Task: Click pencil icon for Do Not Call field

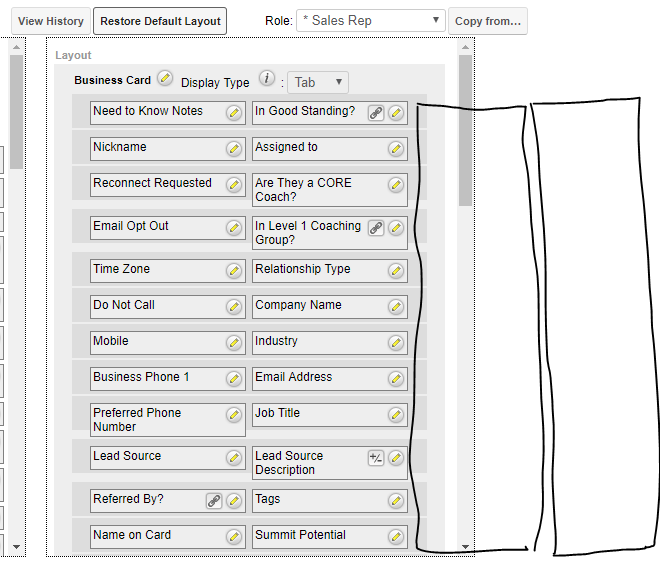Action: [234, 307]
